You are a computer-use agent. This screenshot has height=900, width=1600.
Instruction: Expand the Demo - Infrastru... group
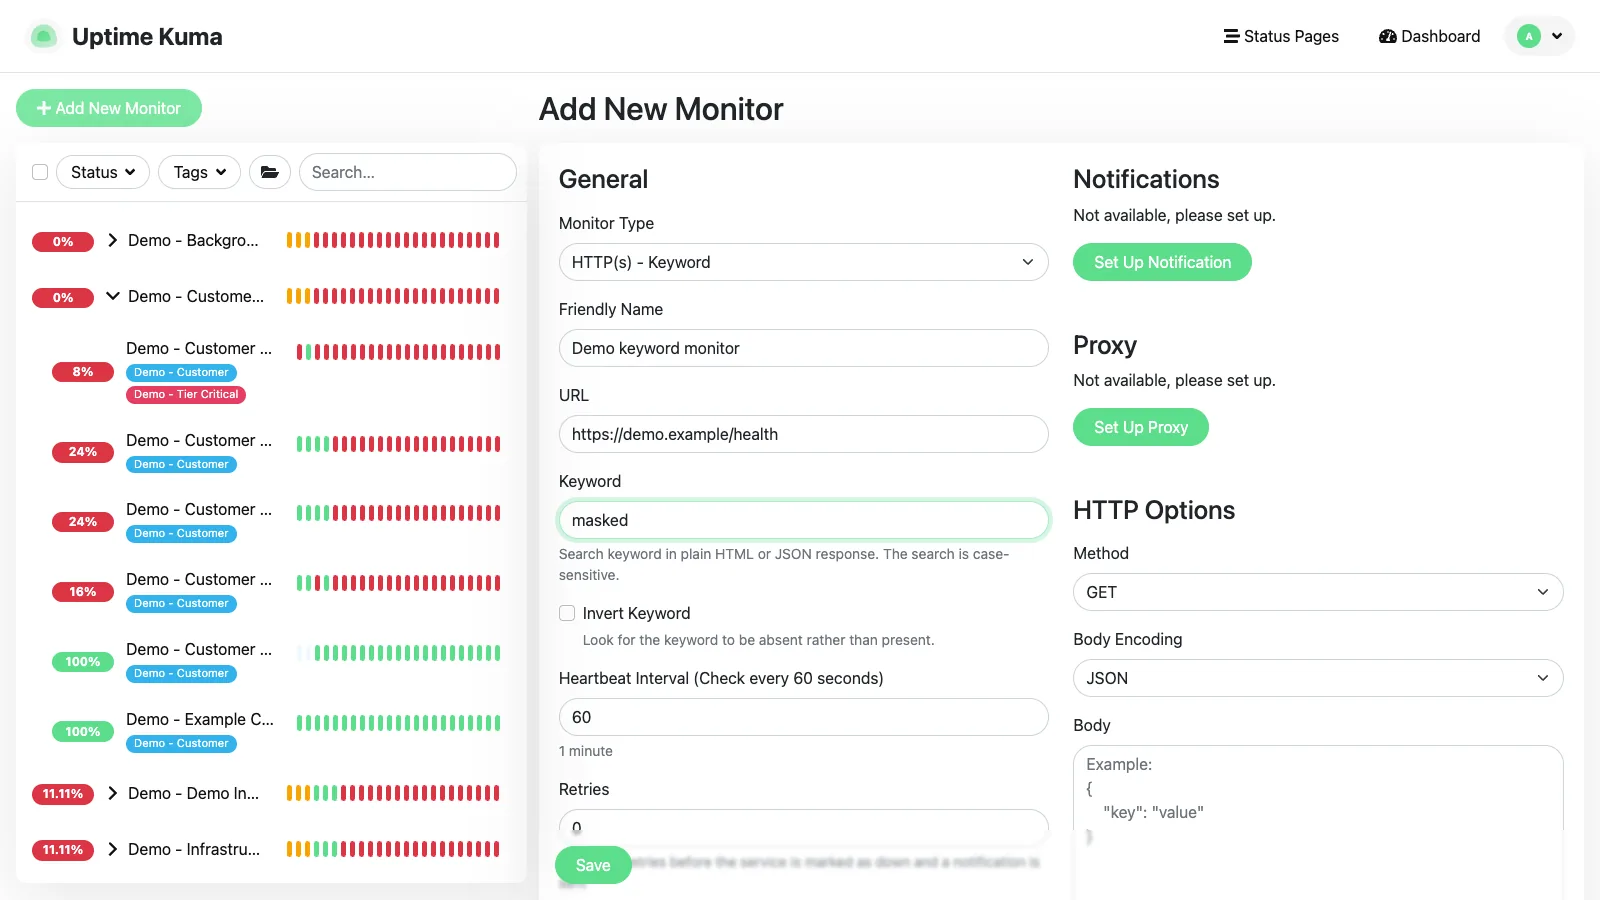point(113,849)
